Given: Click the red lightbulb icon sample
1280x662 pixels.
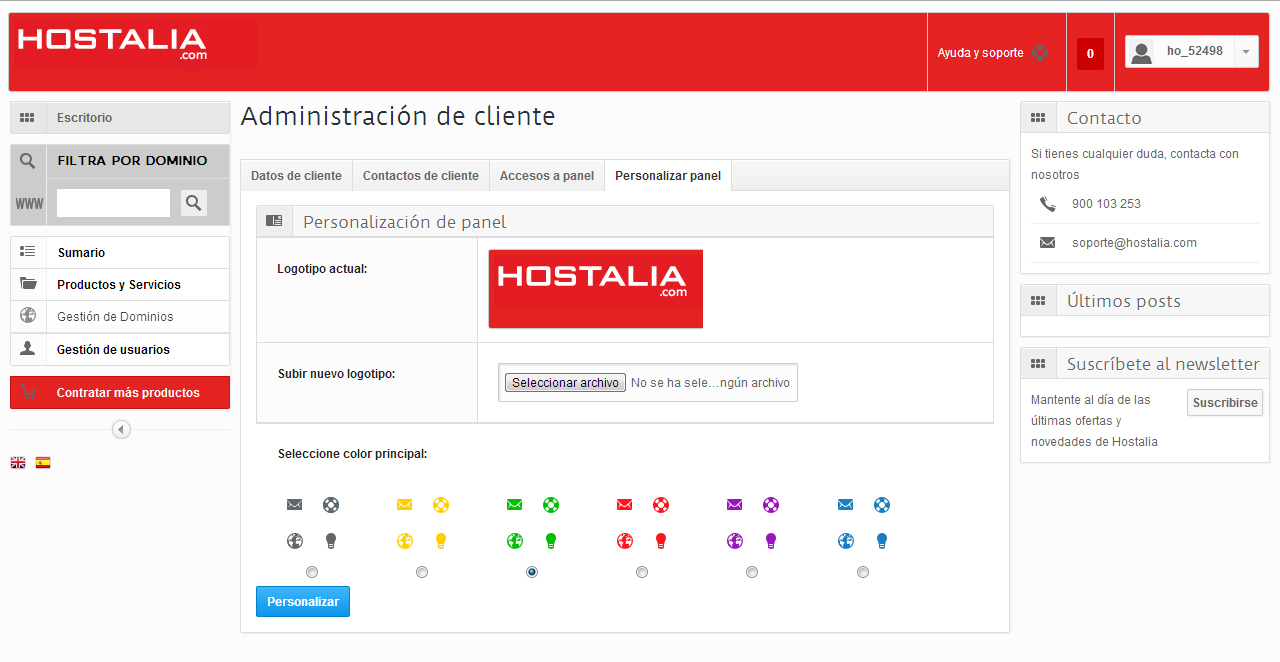Looking at the screenshot, I should (x=661, y=541).
